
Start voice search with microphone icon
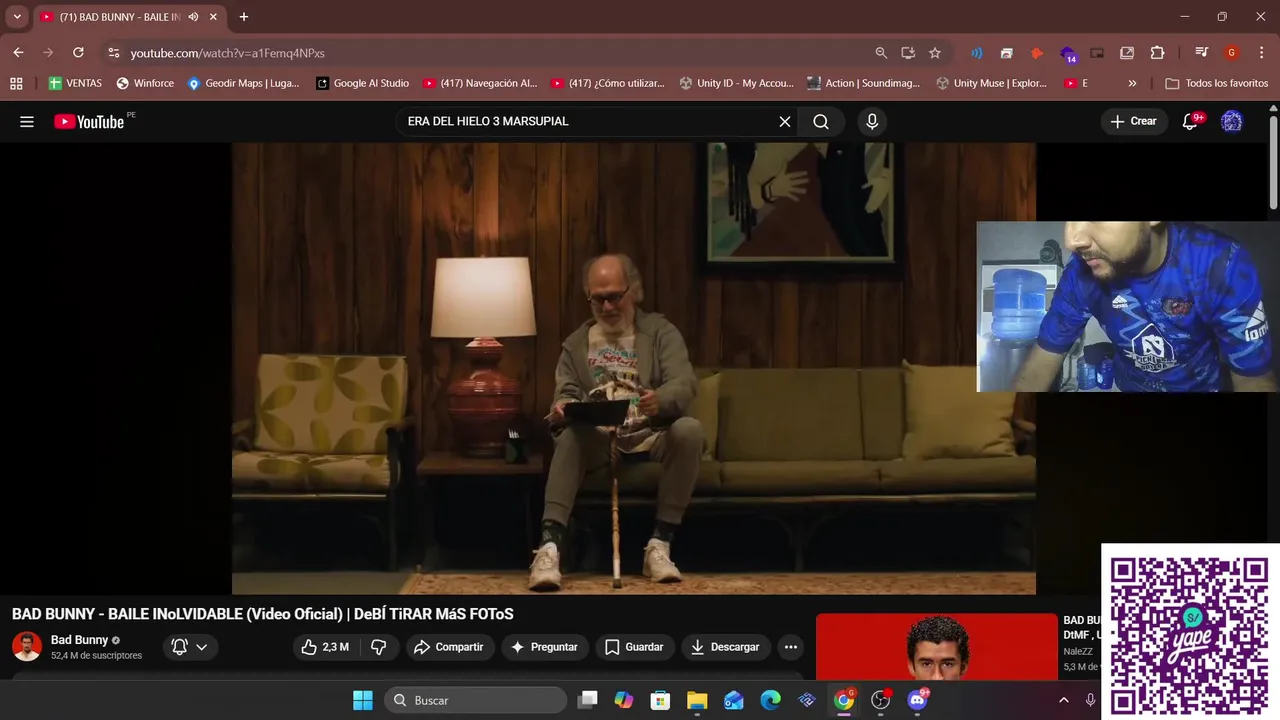(872, 122)
